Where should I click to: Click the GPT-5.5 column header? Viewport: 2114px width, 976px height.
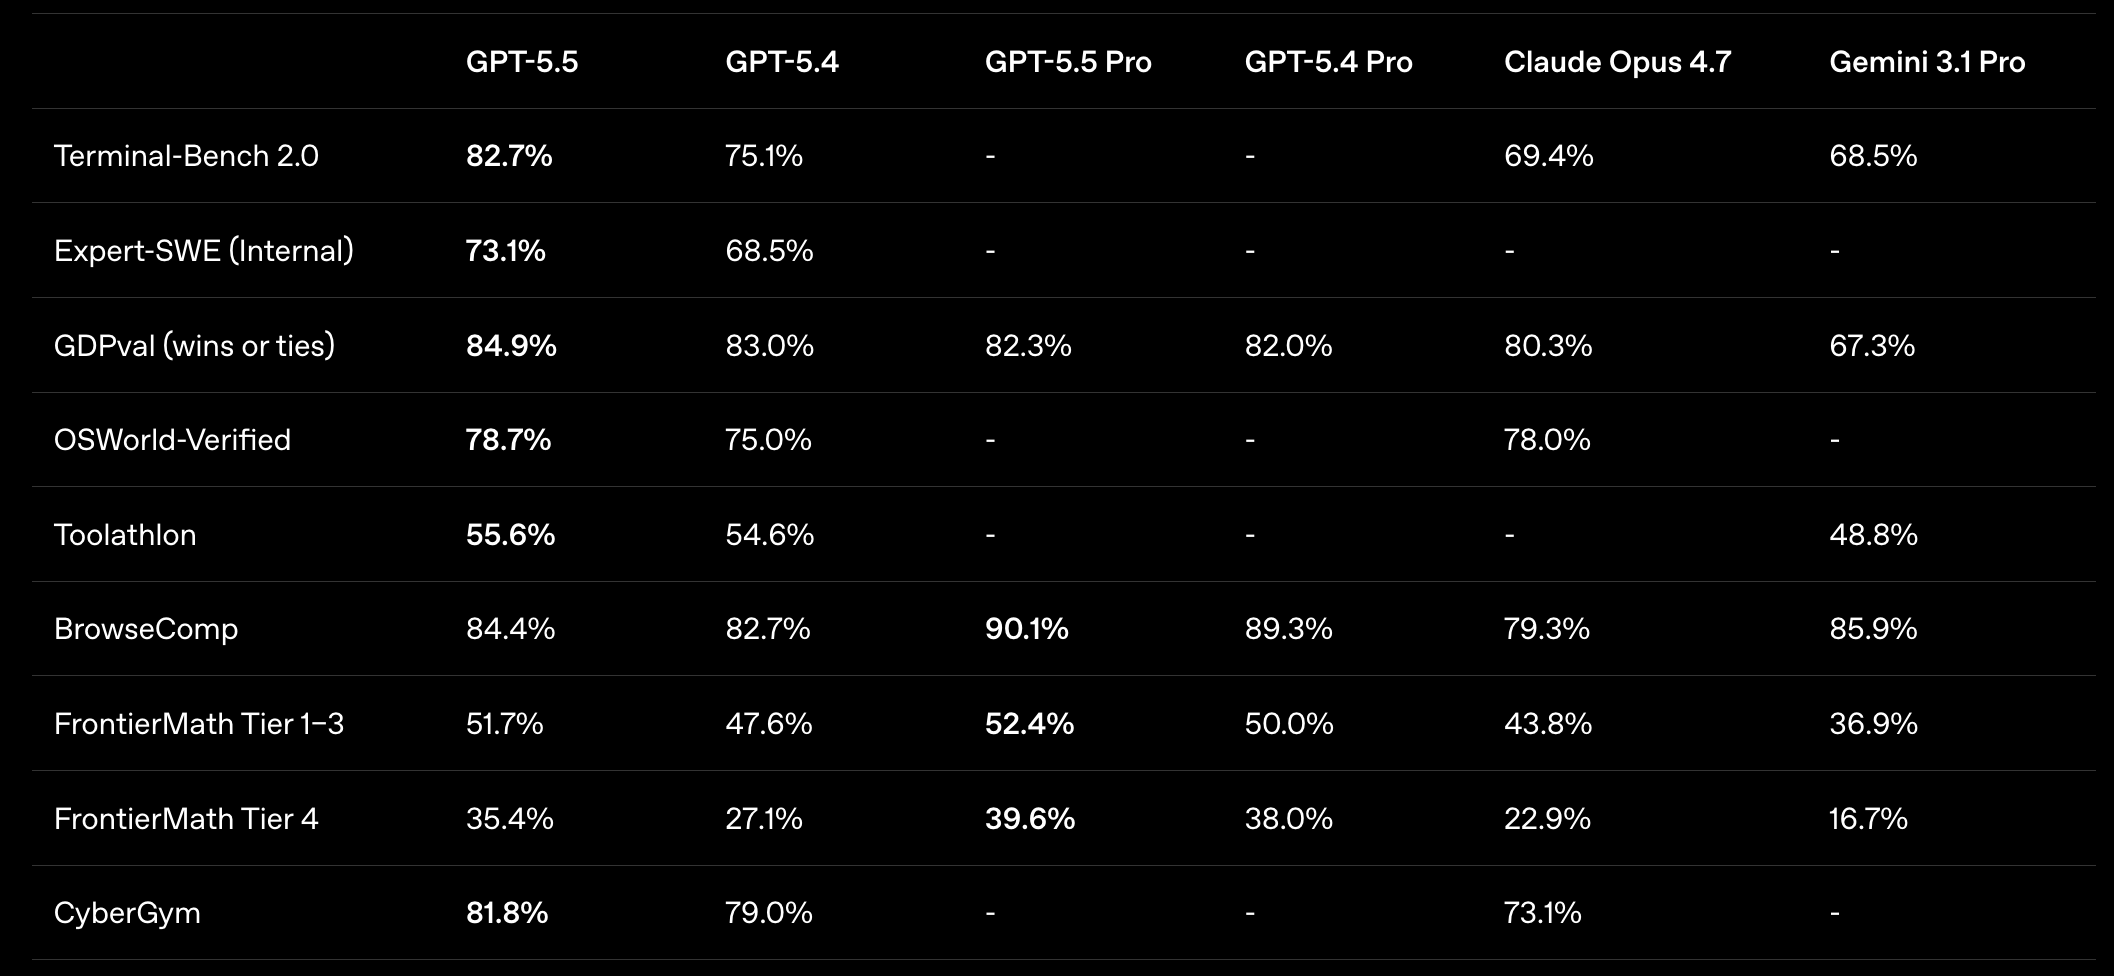522,62
